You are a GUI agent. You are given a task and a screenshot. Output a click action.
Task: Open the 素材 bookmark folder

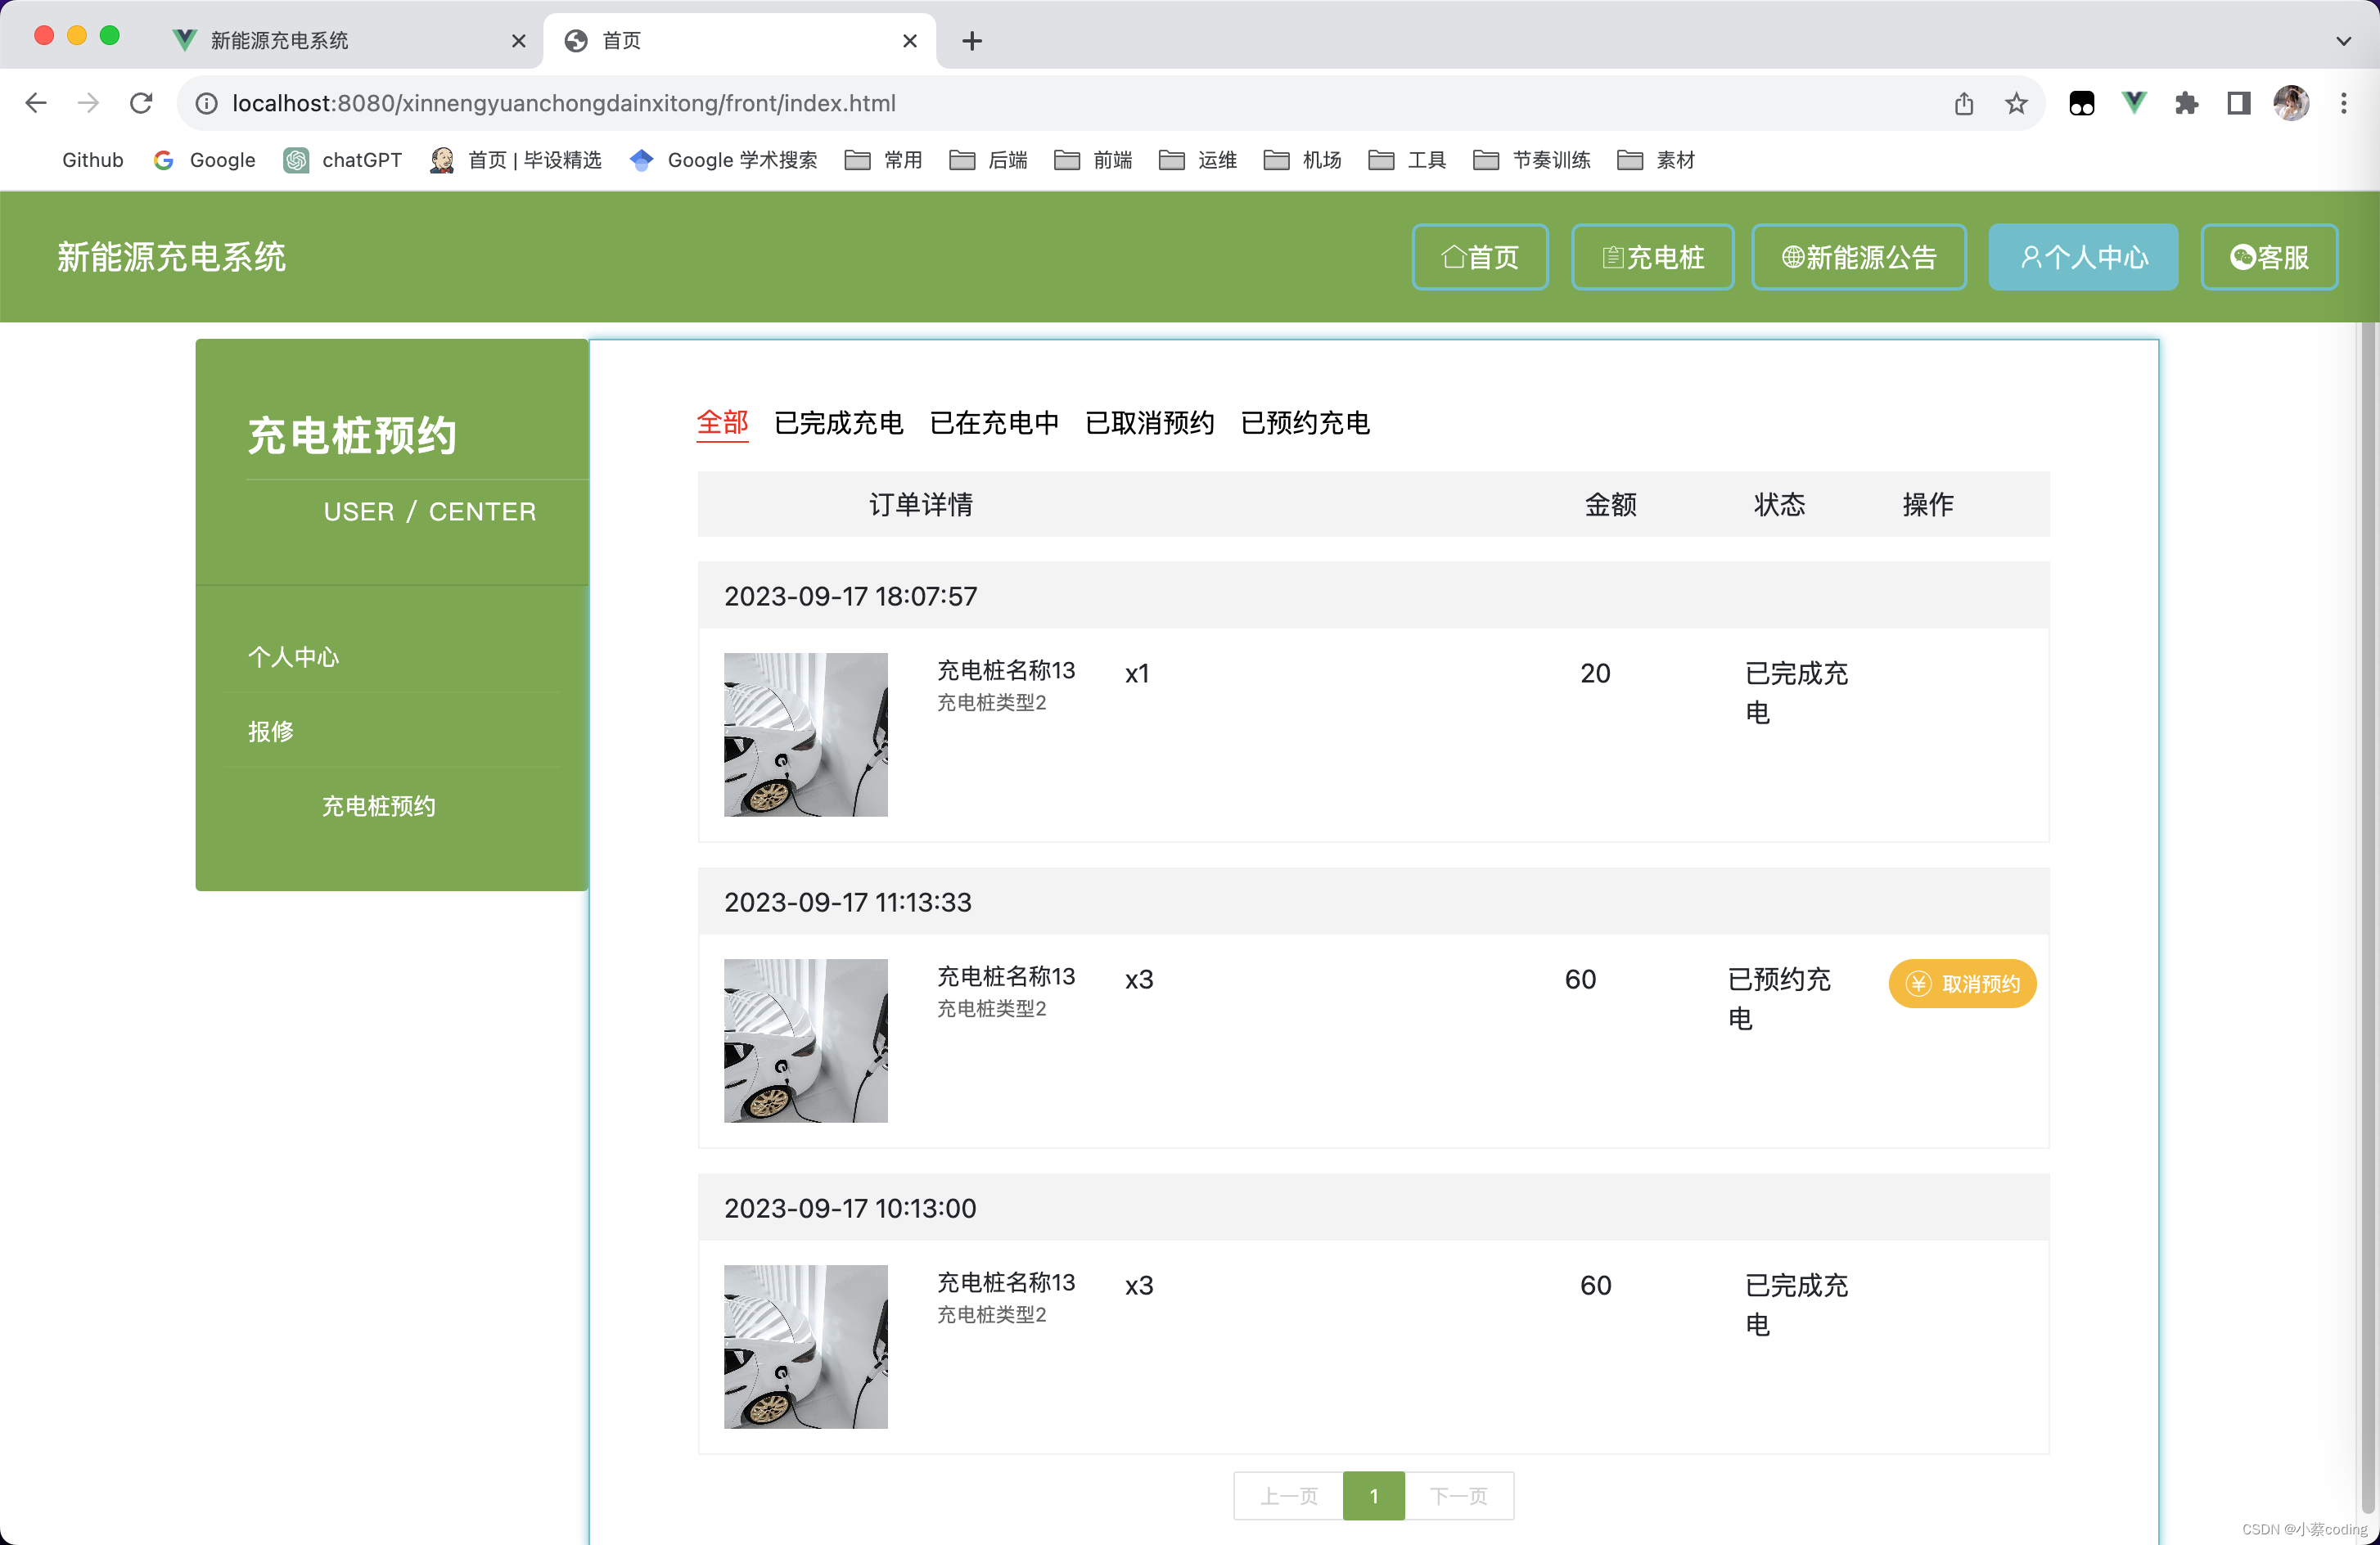tap(1656, 160)
